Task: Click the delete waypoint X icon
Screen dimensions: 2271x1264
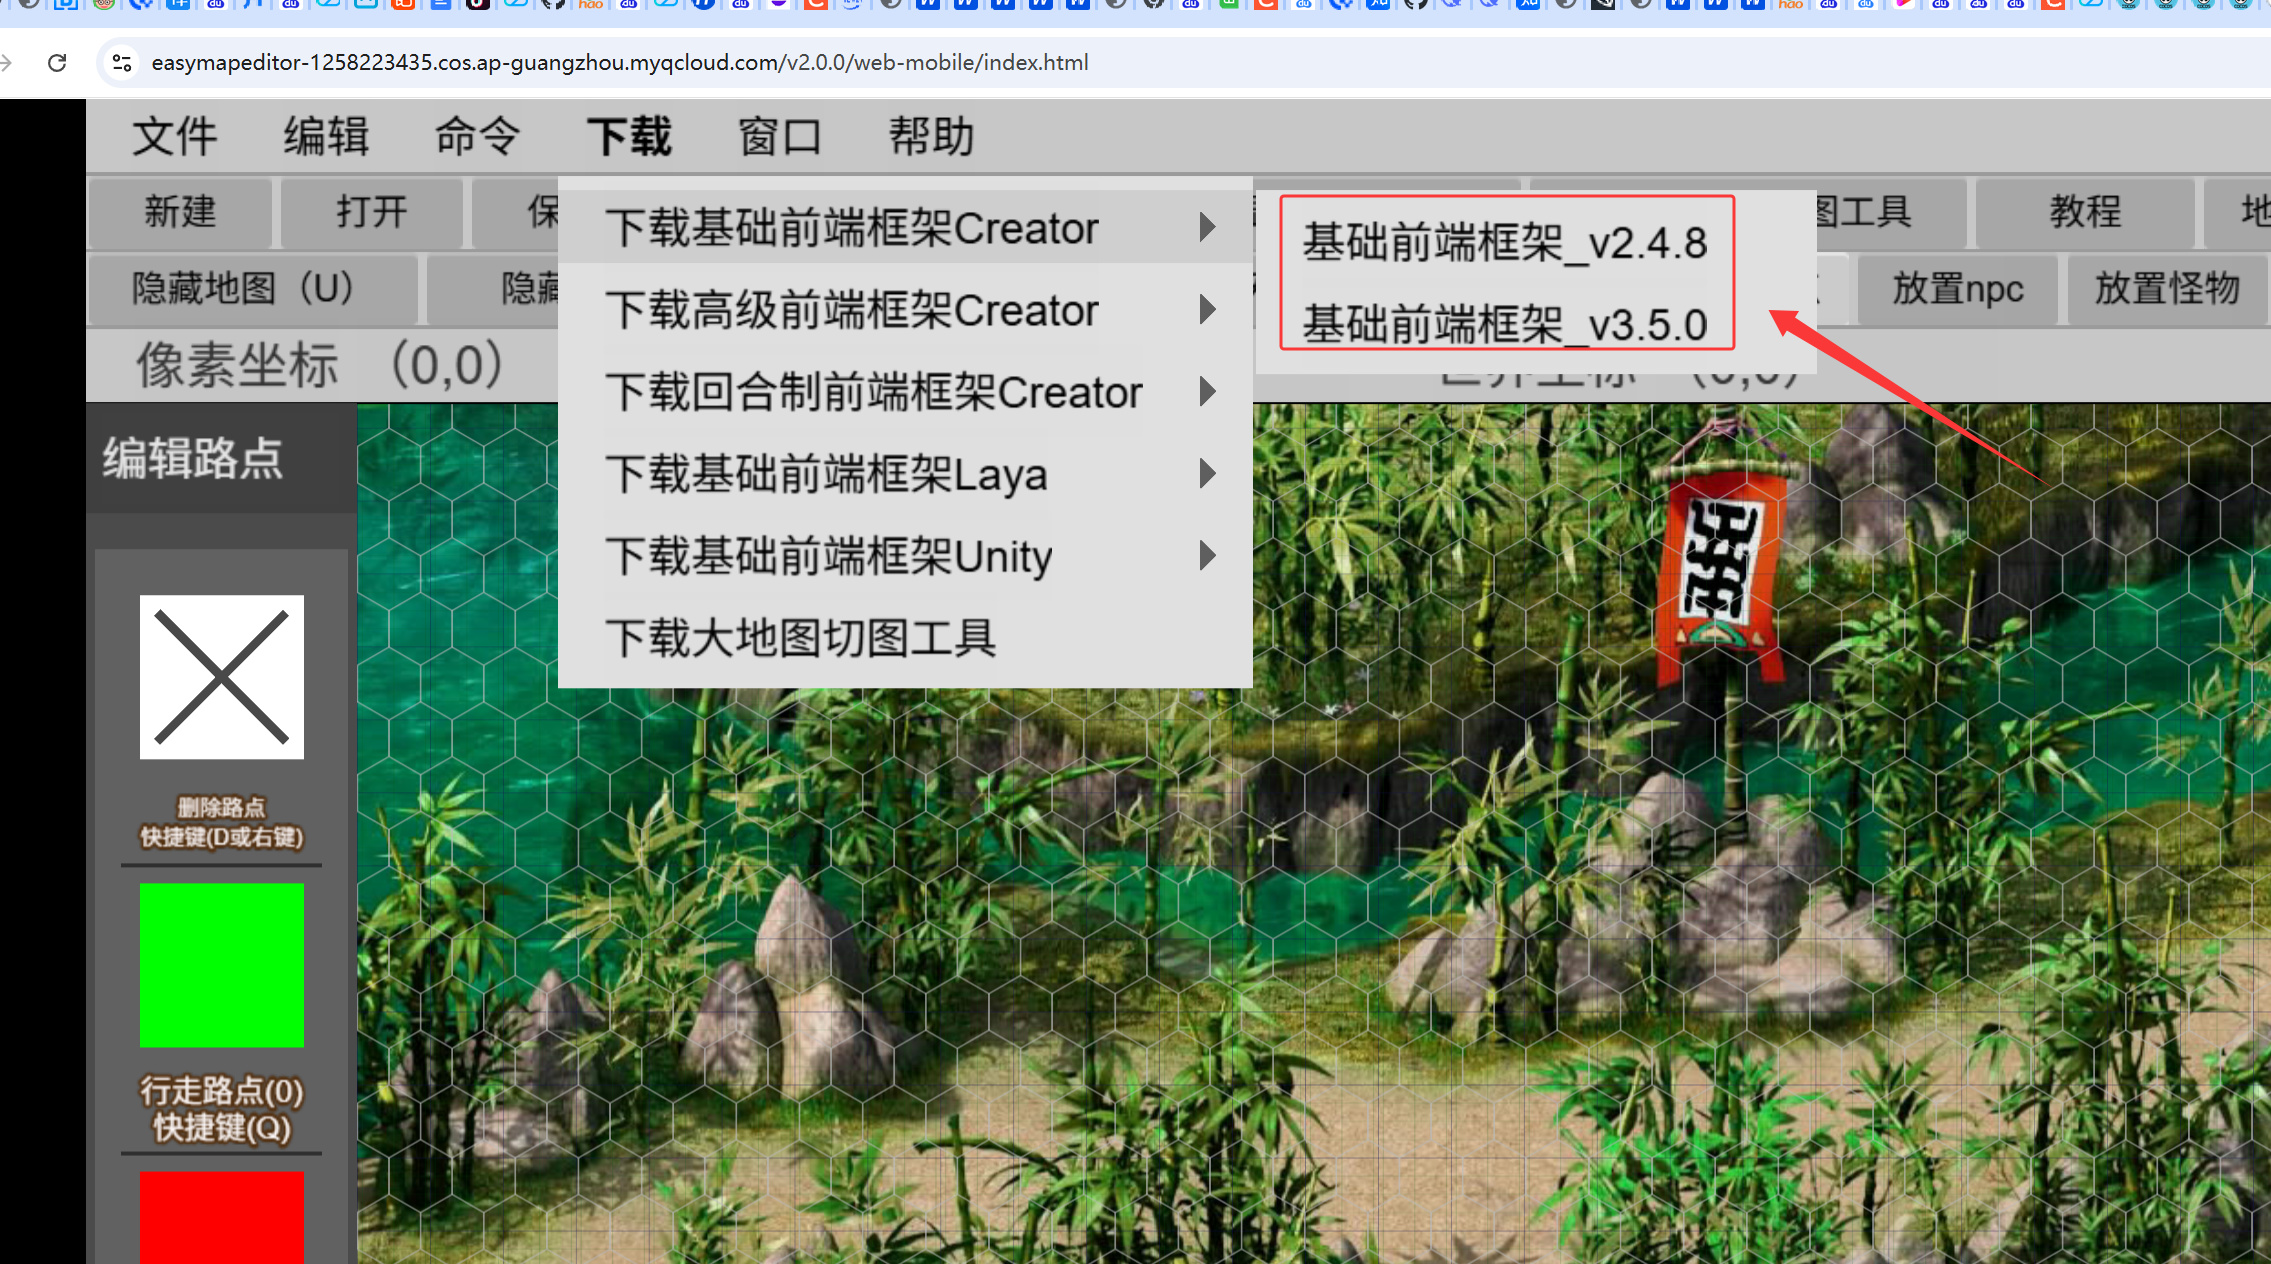Action: [221, 677]
